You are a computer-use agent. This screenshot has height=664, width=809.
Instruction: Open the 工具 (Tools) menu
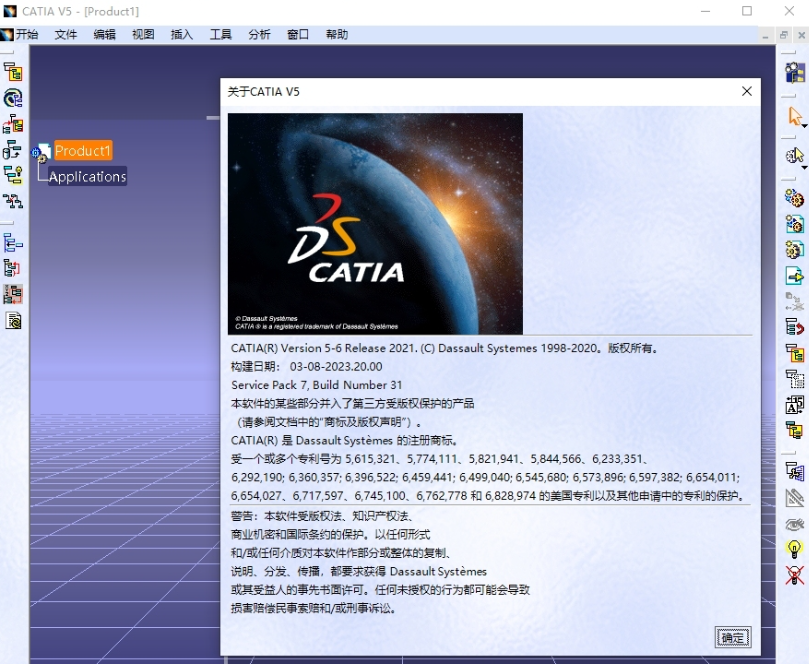(x=220, y=35)
